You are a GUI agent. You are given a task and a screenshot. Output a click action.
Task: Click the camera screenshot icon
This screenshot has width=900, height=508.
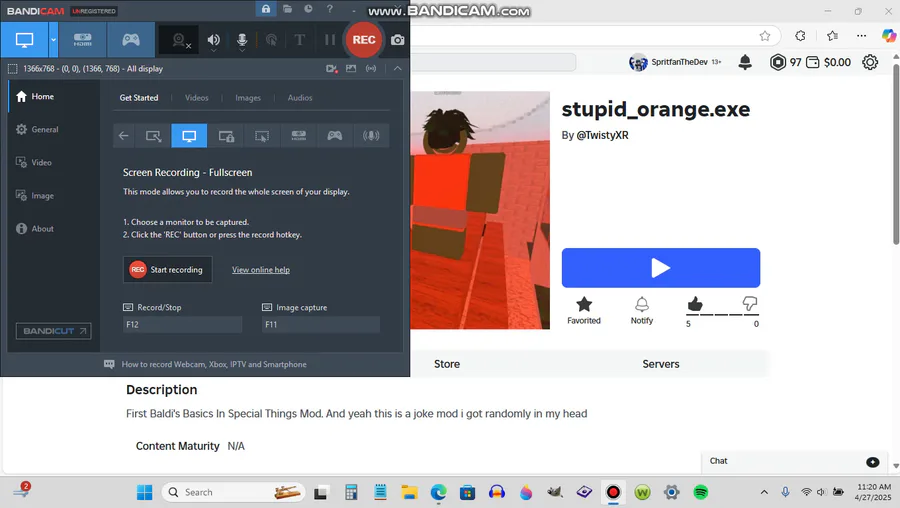[397, 40]
